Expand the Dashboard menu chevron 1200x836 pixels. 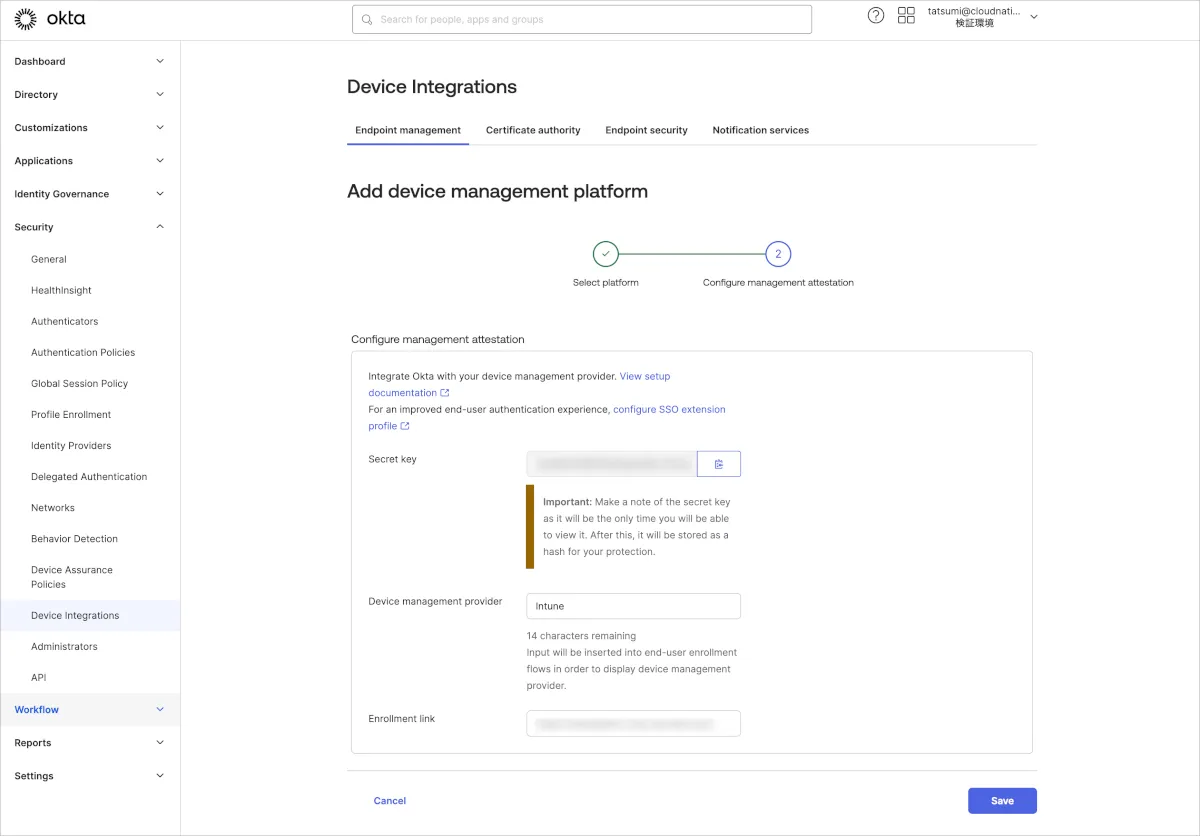pos(160,61)
